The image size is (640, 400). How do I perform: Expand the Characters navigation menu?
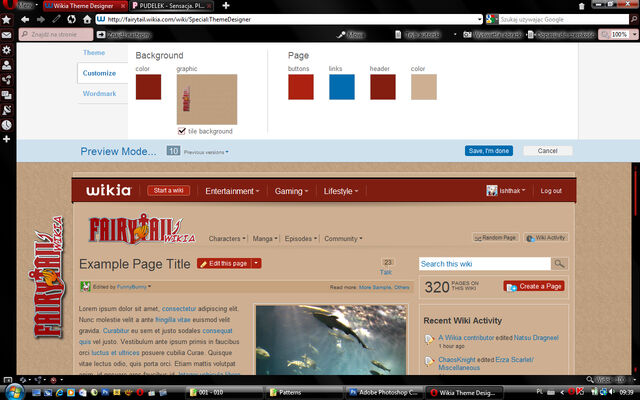point(227,239)
